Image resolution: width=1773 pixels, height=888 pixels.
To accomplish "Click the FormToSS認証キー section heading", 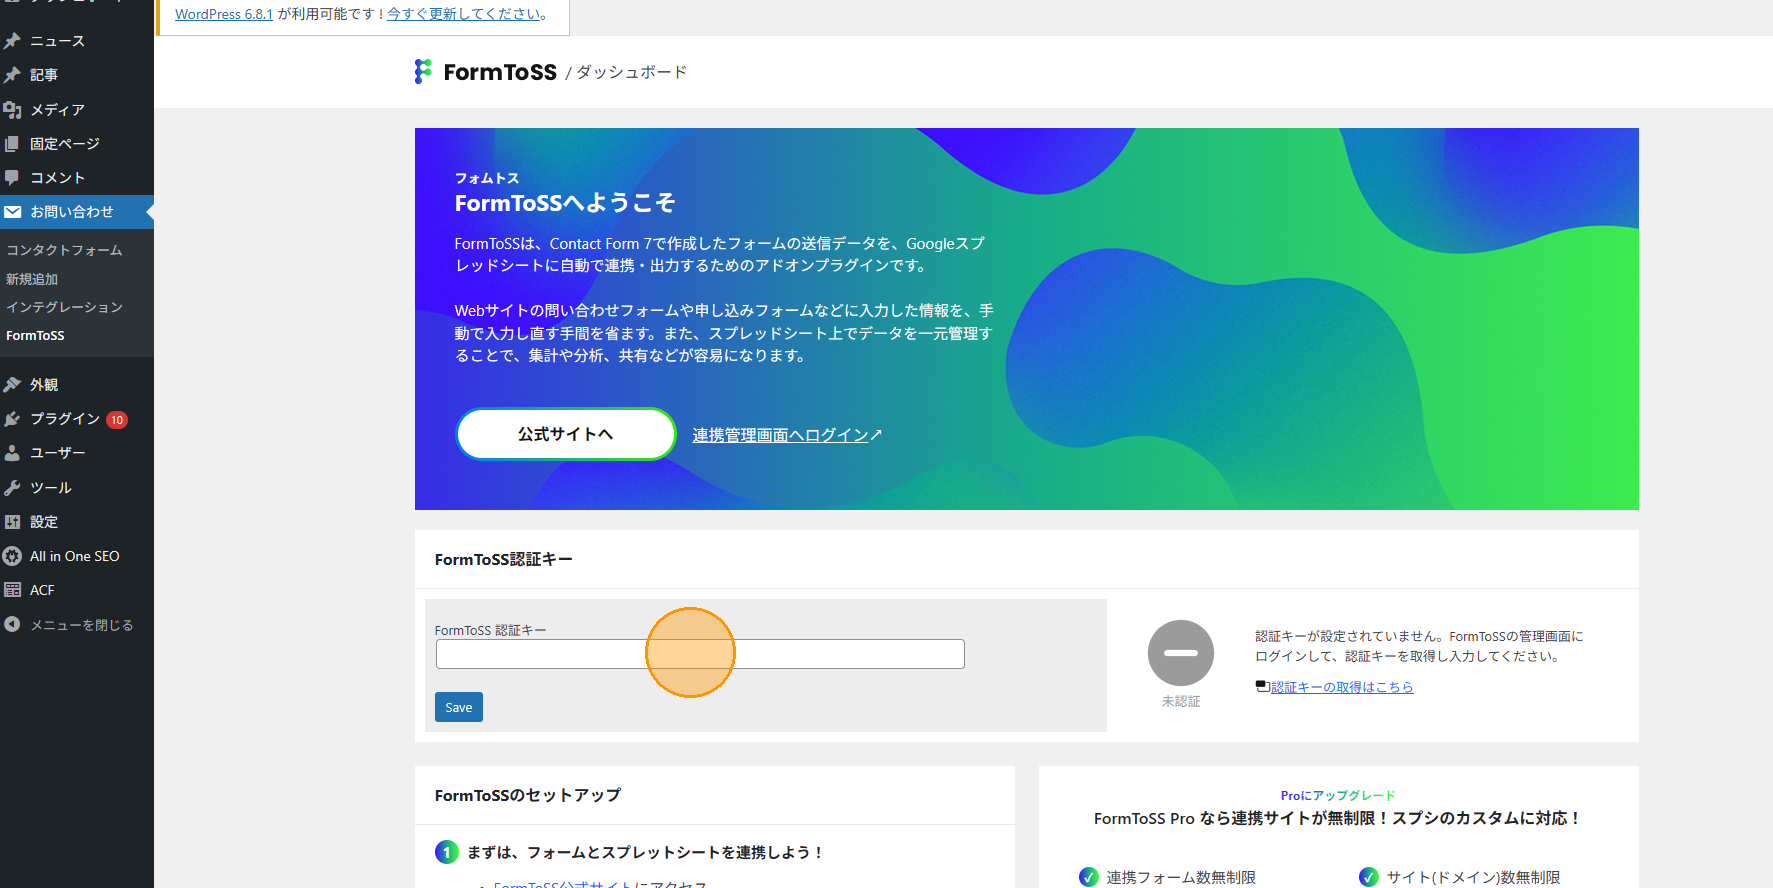I will (504, 560).
